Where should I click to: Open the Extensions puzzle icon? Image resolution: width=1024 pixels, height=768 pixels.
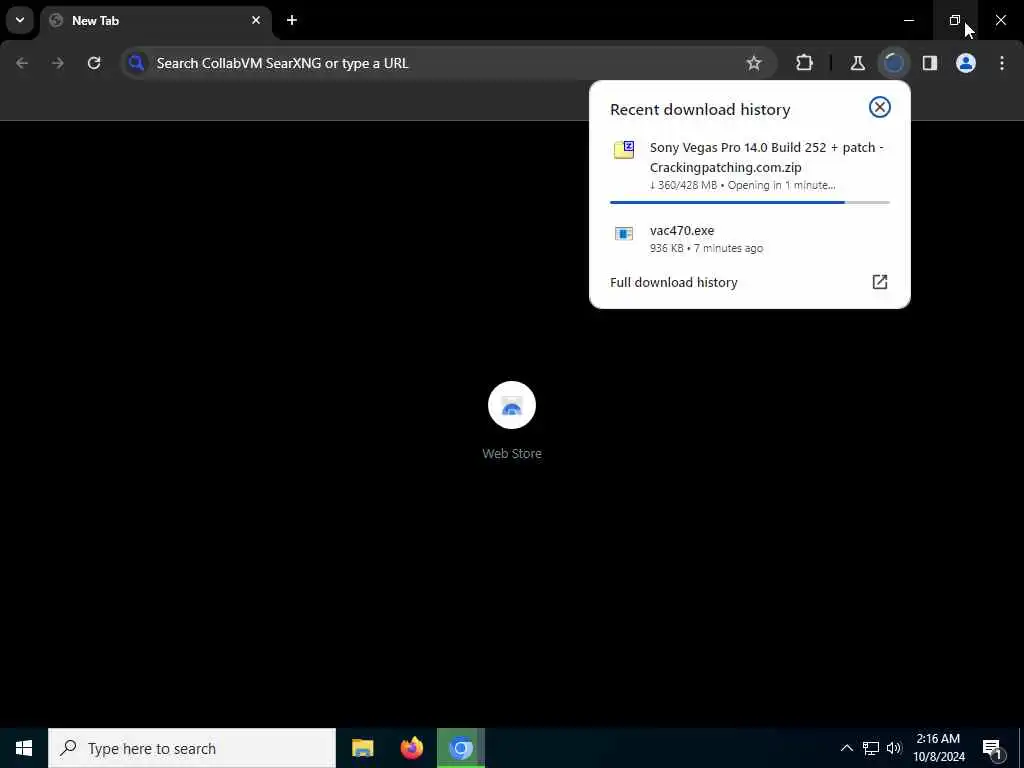pos(805,63)
